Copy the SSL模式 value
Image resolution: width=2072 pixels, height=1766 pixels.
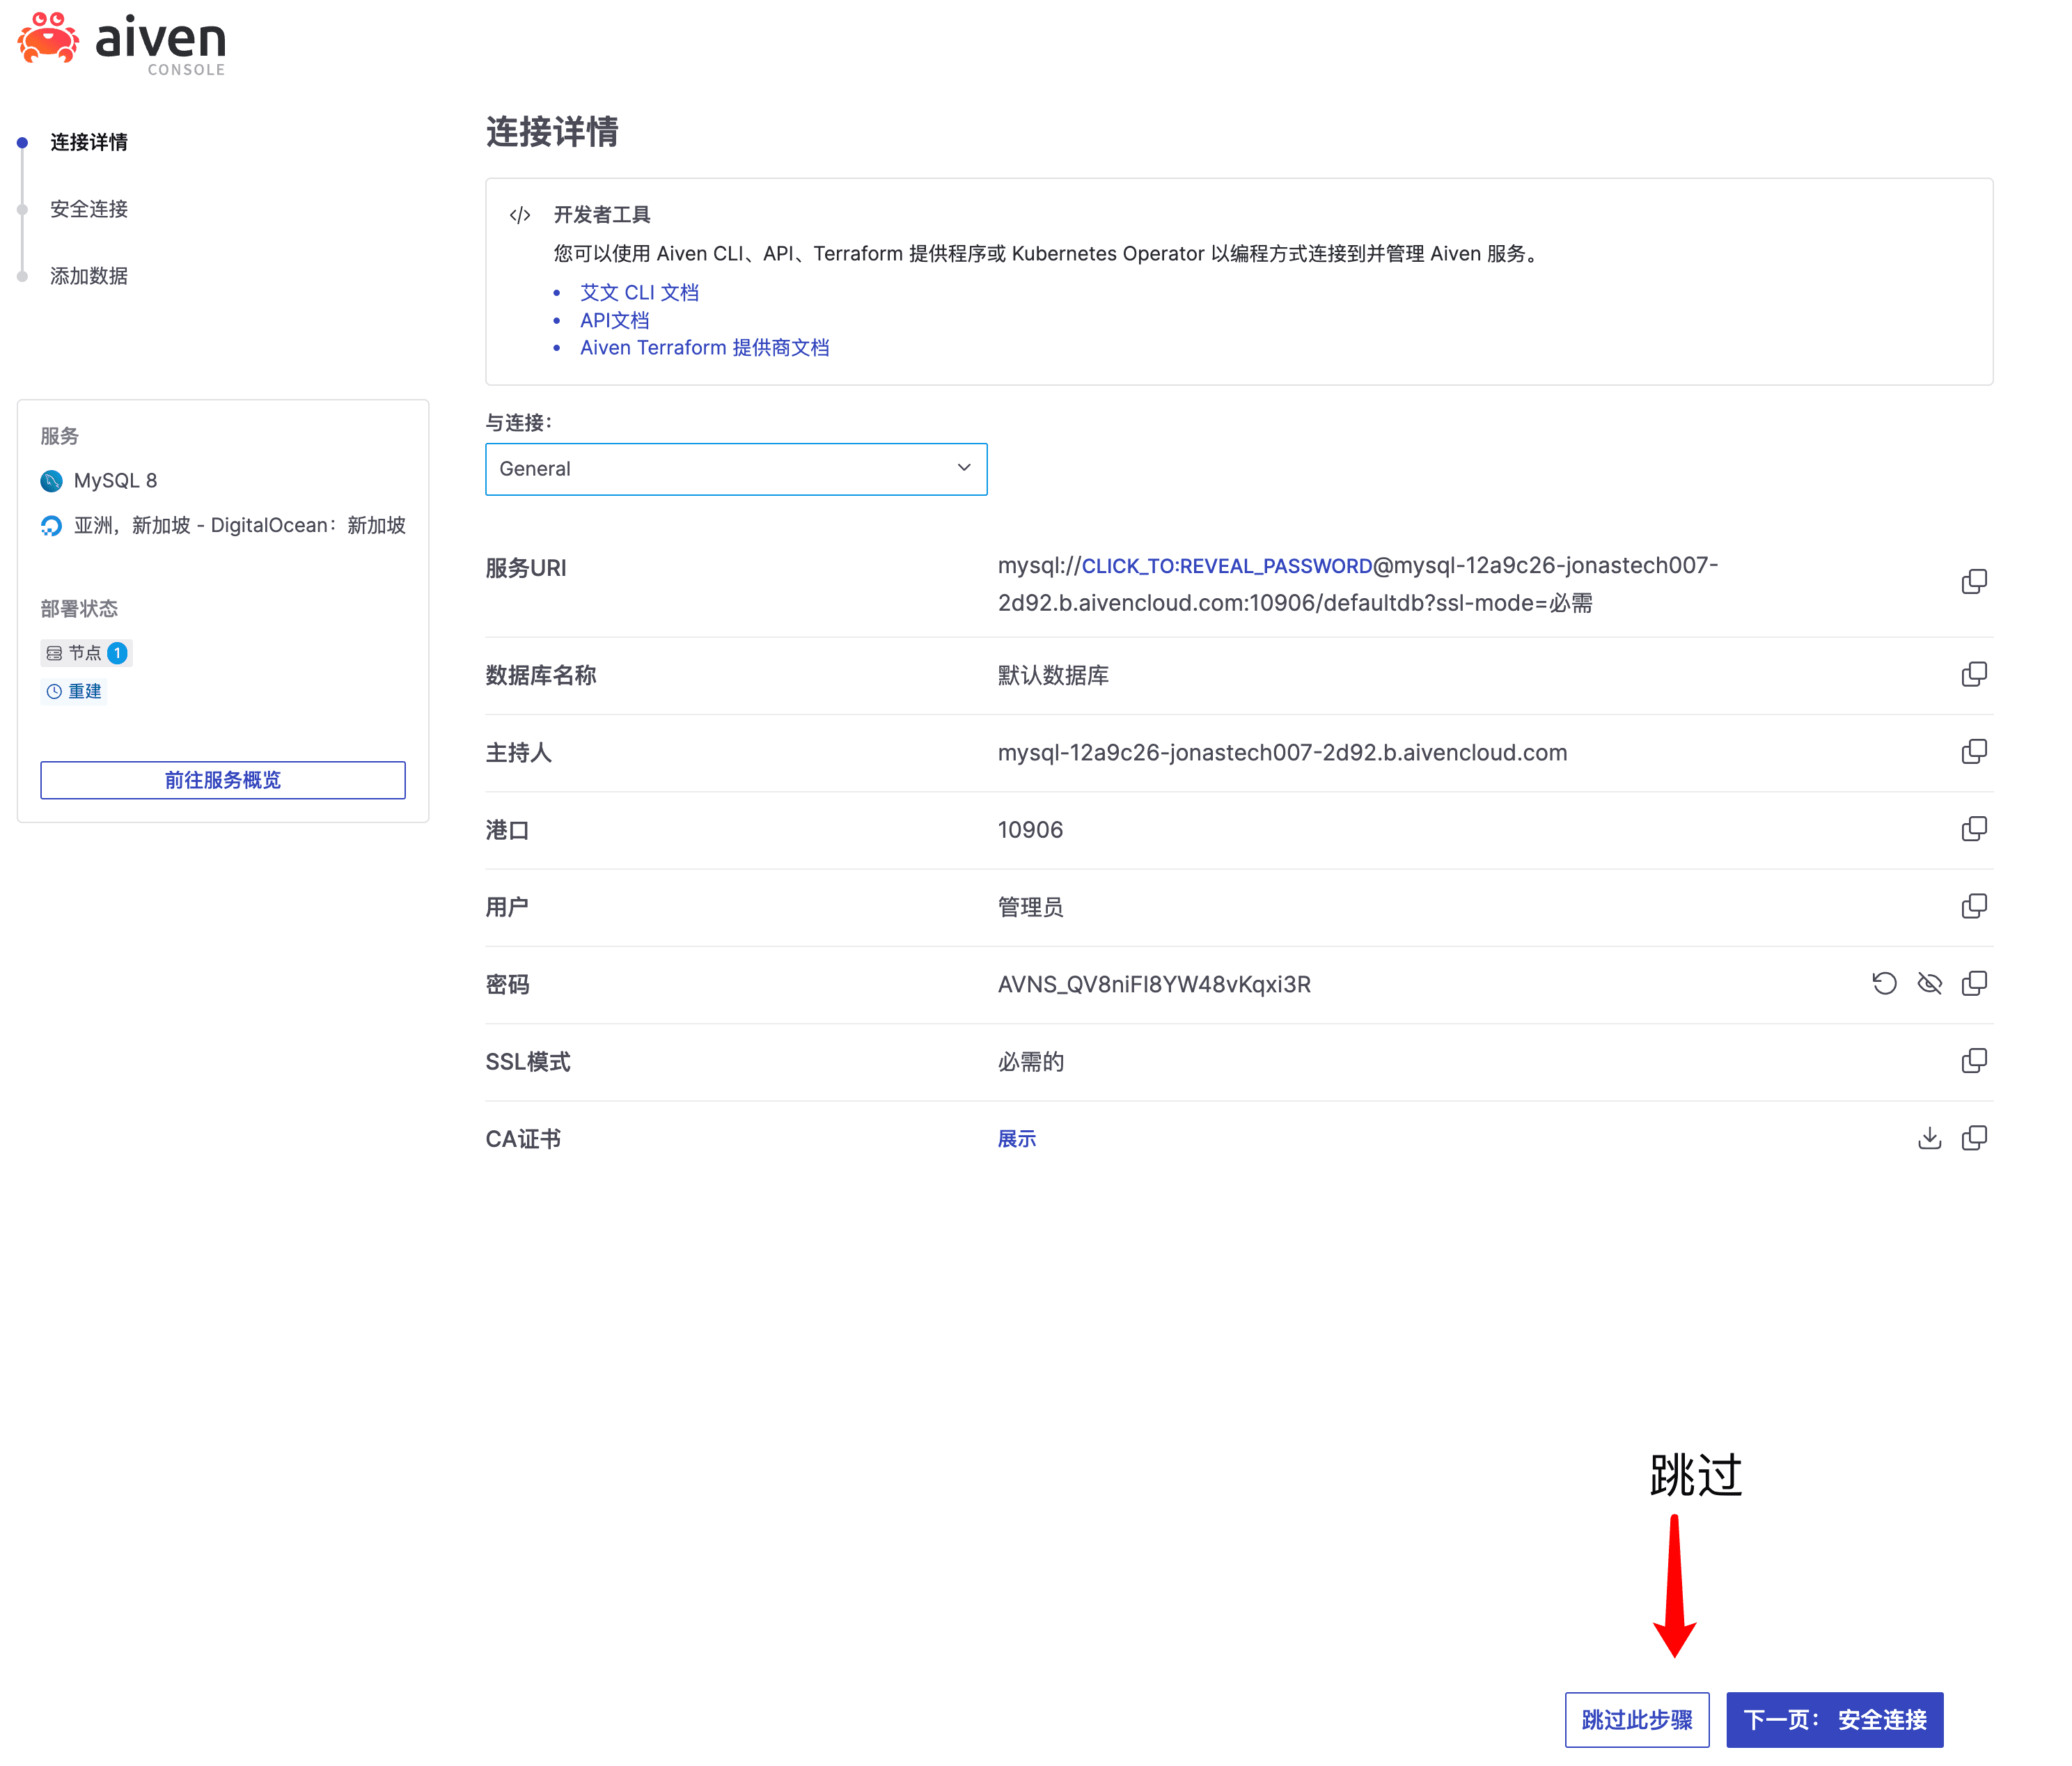1973,1061
